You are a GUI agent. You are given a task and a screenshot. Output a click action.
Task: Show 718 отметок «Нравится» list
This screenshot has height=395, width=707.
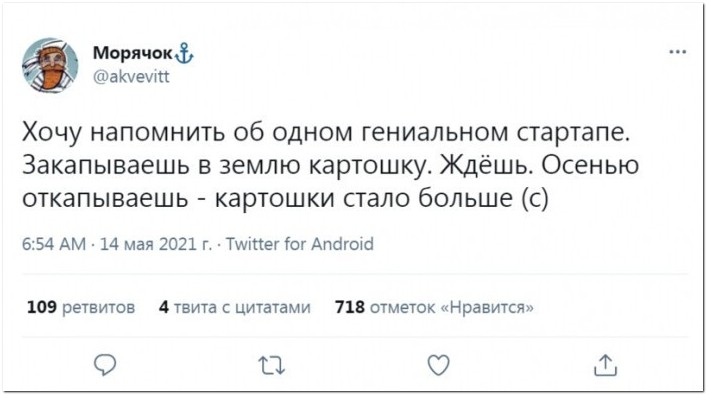[x=434, y=307]
